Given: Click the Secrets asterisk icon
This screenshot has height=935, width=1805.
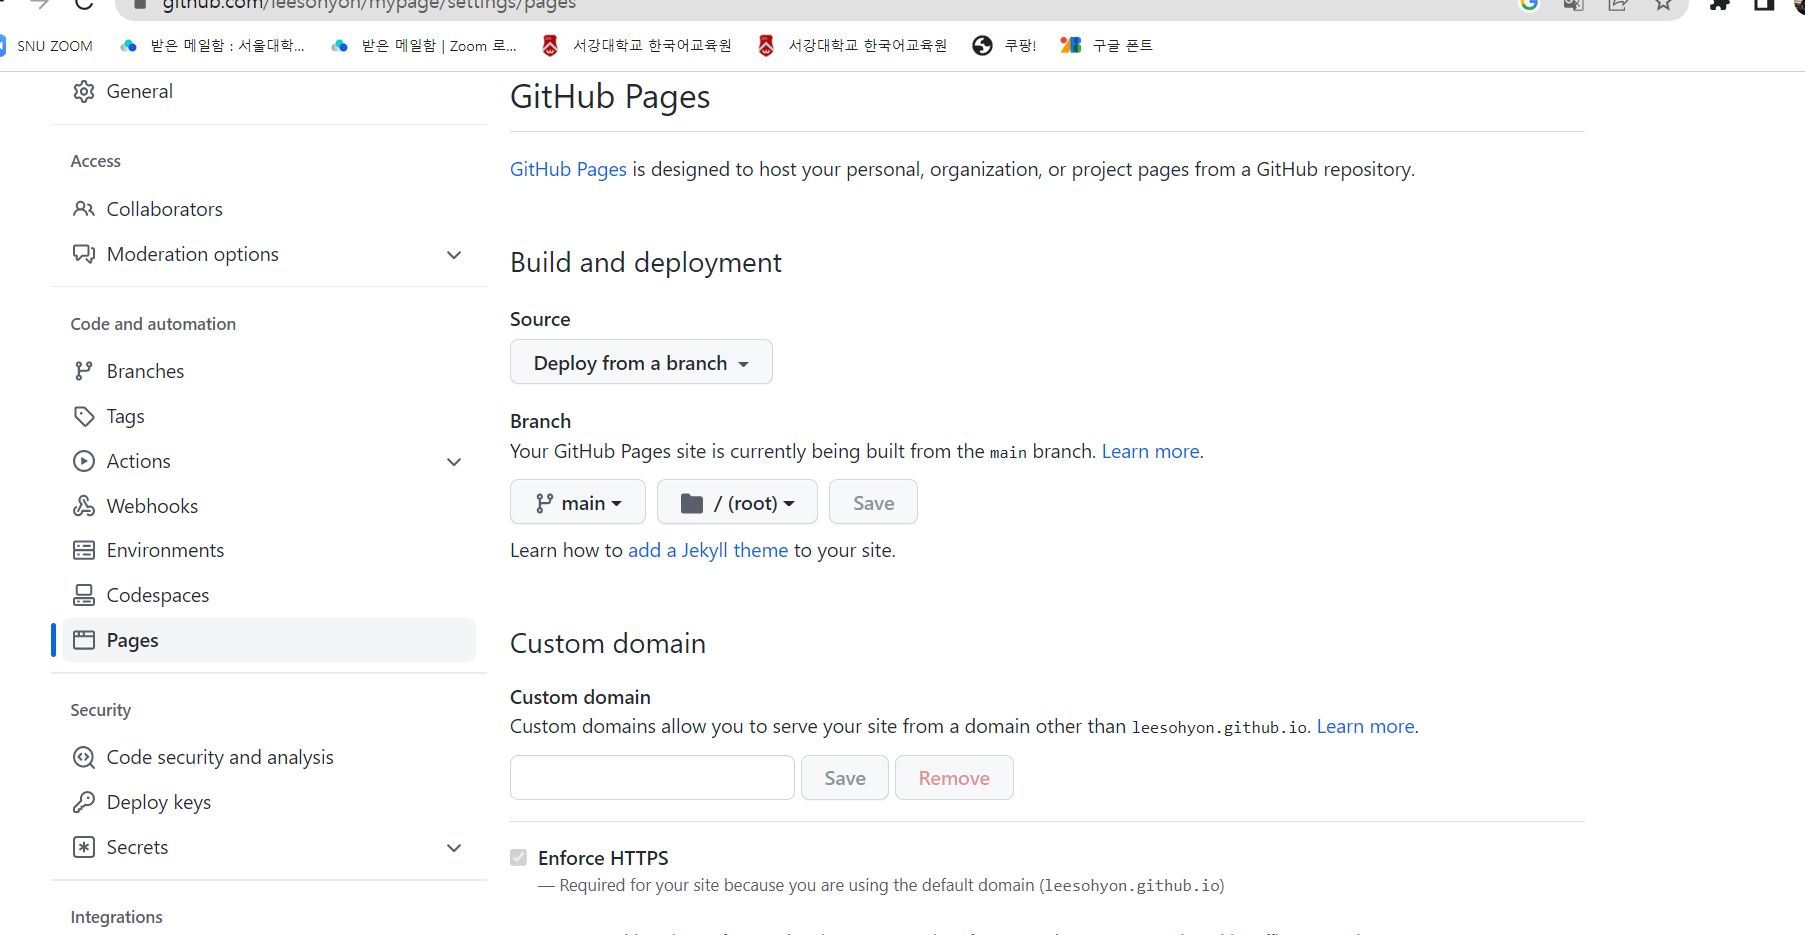Looking at the screenshot, I should (x=84, y=847).
